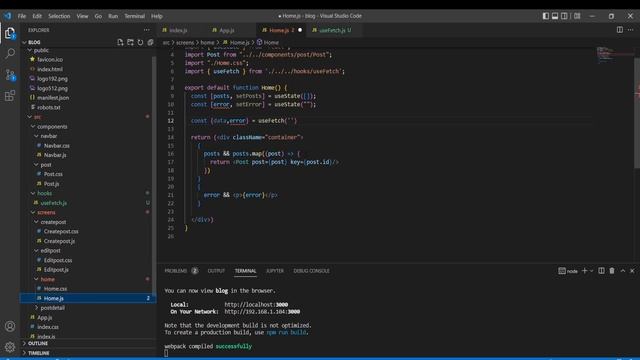Toggle panel layout icon in title bar

coord(555,16)
